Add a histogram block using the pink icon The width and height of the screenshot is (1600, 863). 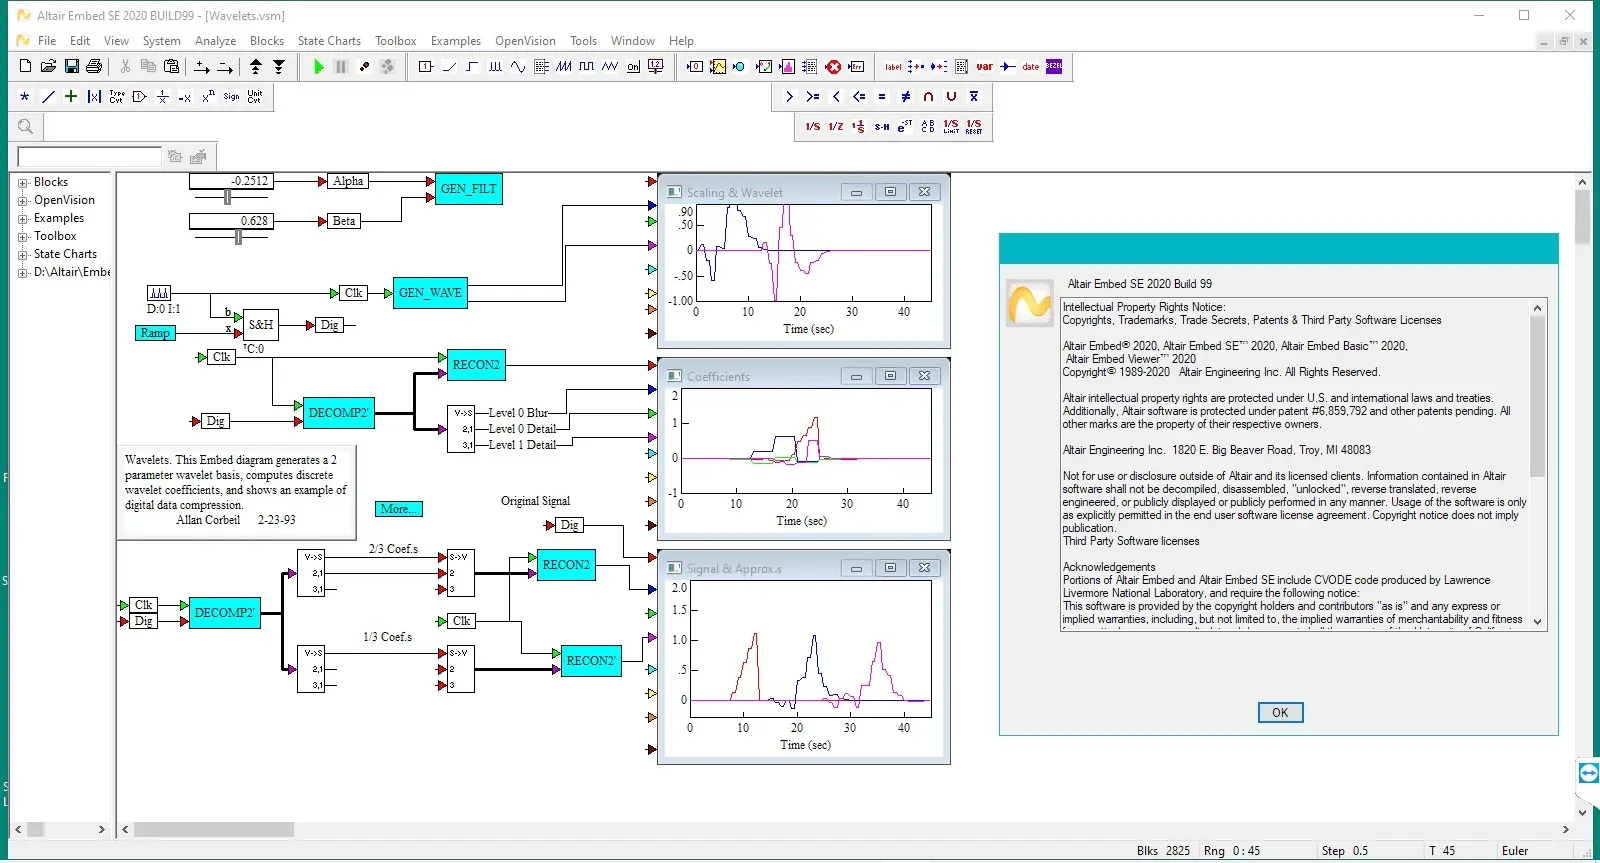(x=787, y=67)
